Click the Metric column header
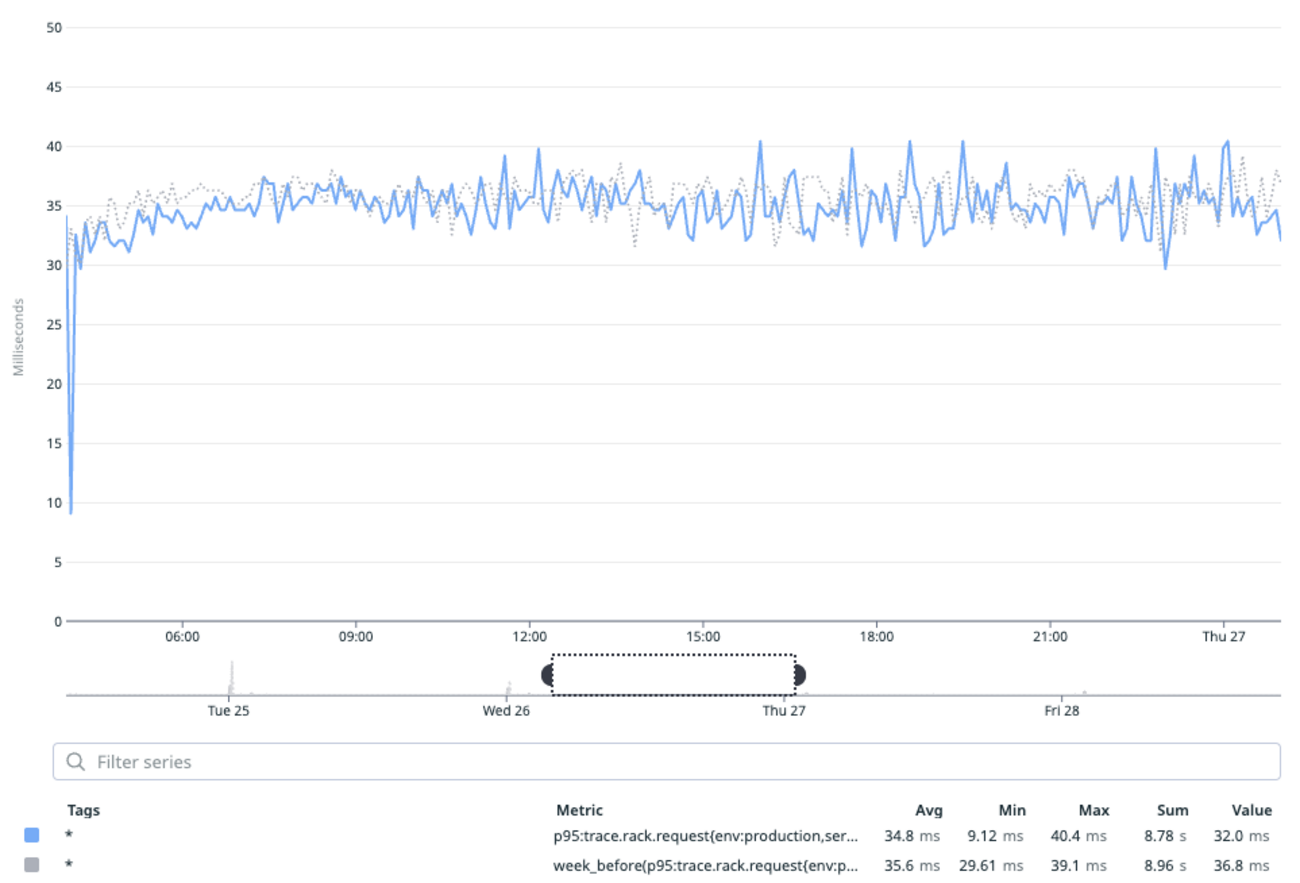The height and width of the screenshot is (883, 1300). pyautogui.click(x=580, y=810)
